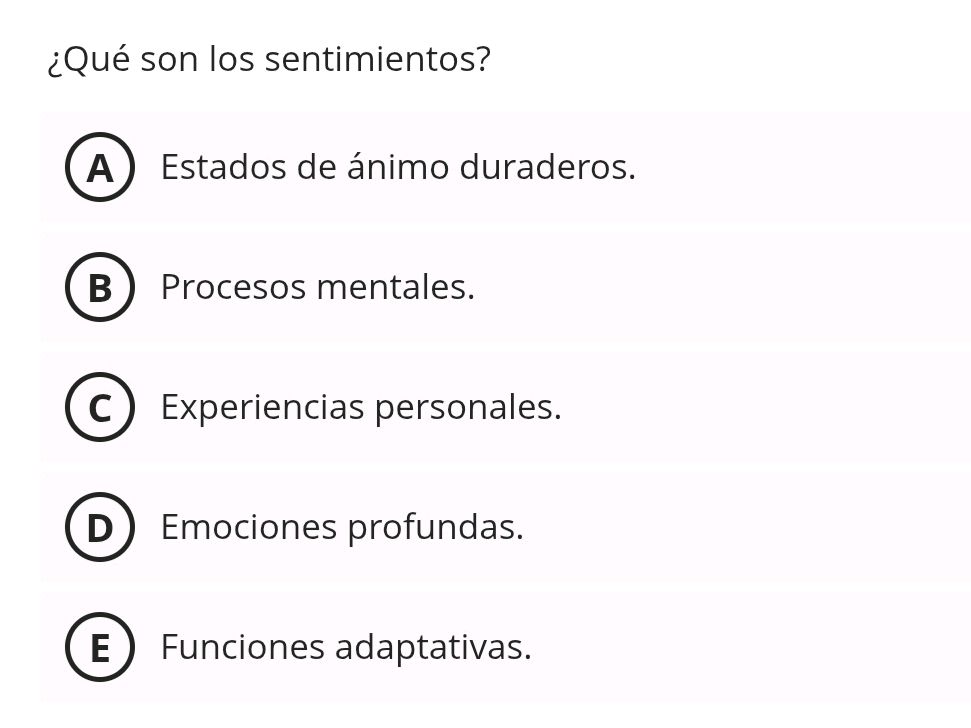Choose answer D 'Emociones profundas'
The width and height of the screenshot is (971, 728).
342,528
